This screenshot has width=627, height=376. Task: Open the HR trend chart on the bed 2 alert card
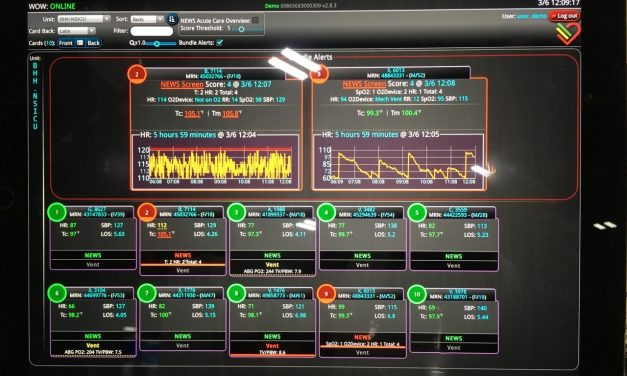(216, 162)
